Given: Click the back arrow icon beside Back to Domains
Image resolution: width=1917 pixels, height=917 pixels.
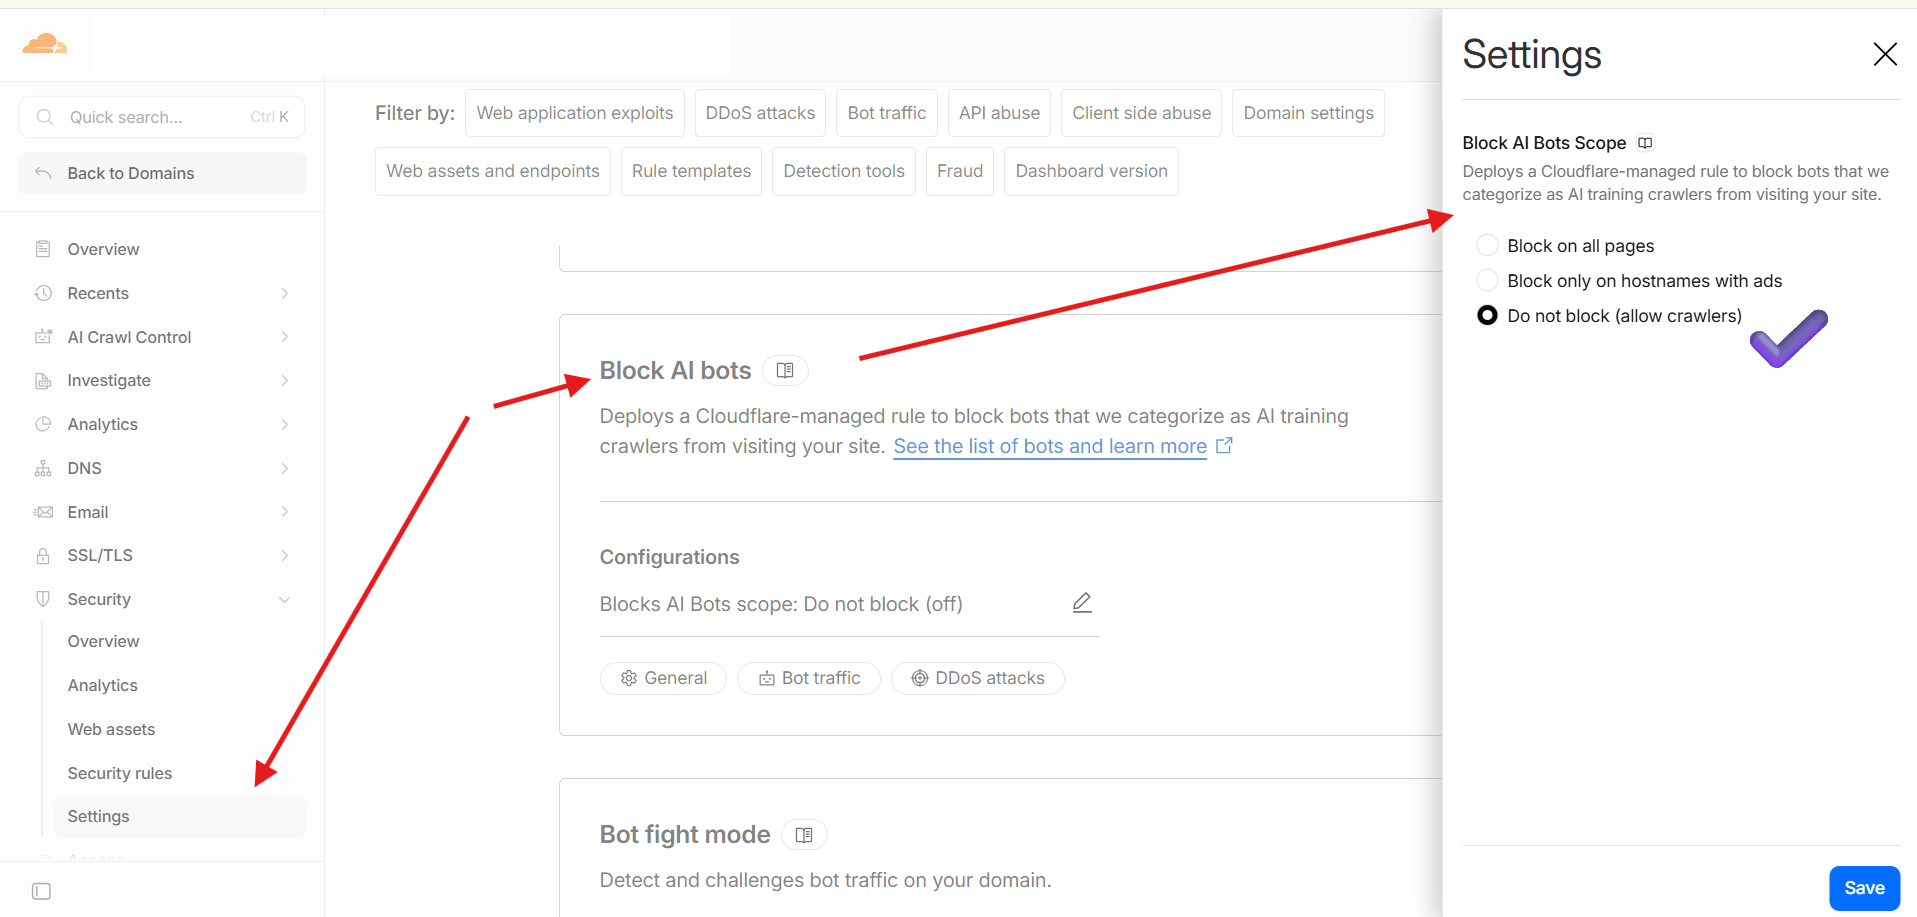Looking at the screenshot, I should click(43, 173).
